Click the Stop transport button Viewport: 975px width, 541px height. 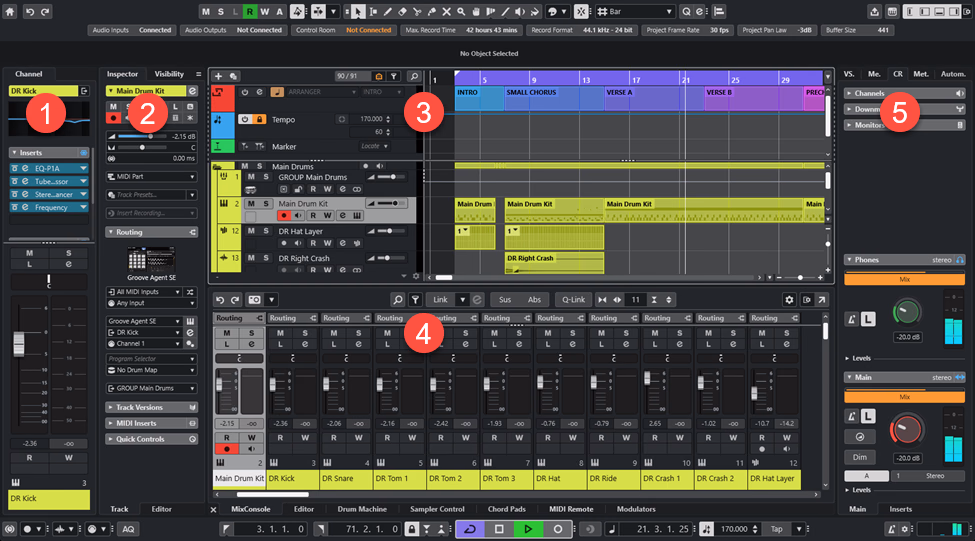coord(499,529)
